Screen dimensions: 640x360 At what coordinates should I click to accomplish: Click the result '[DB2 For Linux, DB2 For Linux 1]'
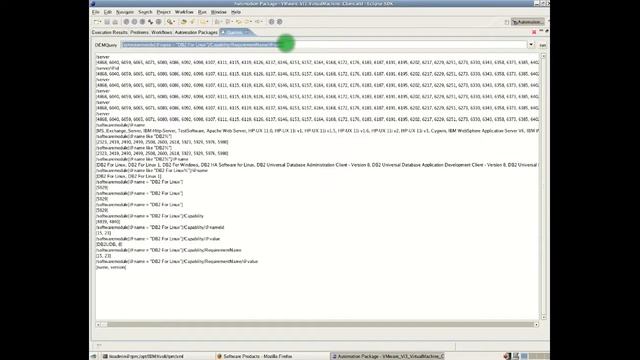[129, 176]
